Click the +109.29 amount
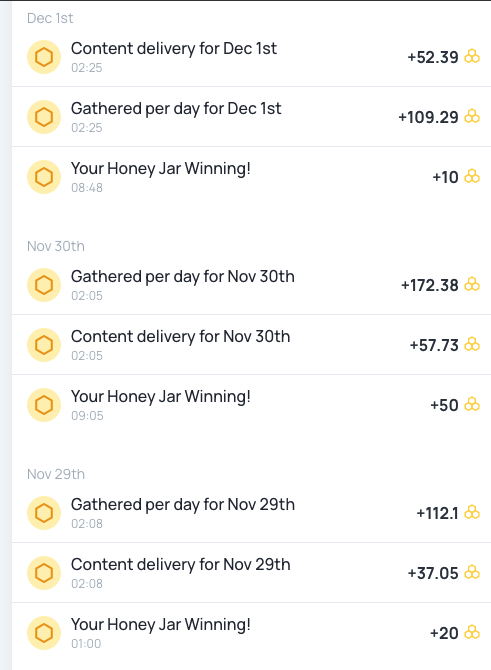This screenshot has height=670, width=491. pos(428,117)
